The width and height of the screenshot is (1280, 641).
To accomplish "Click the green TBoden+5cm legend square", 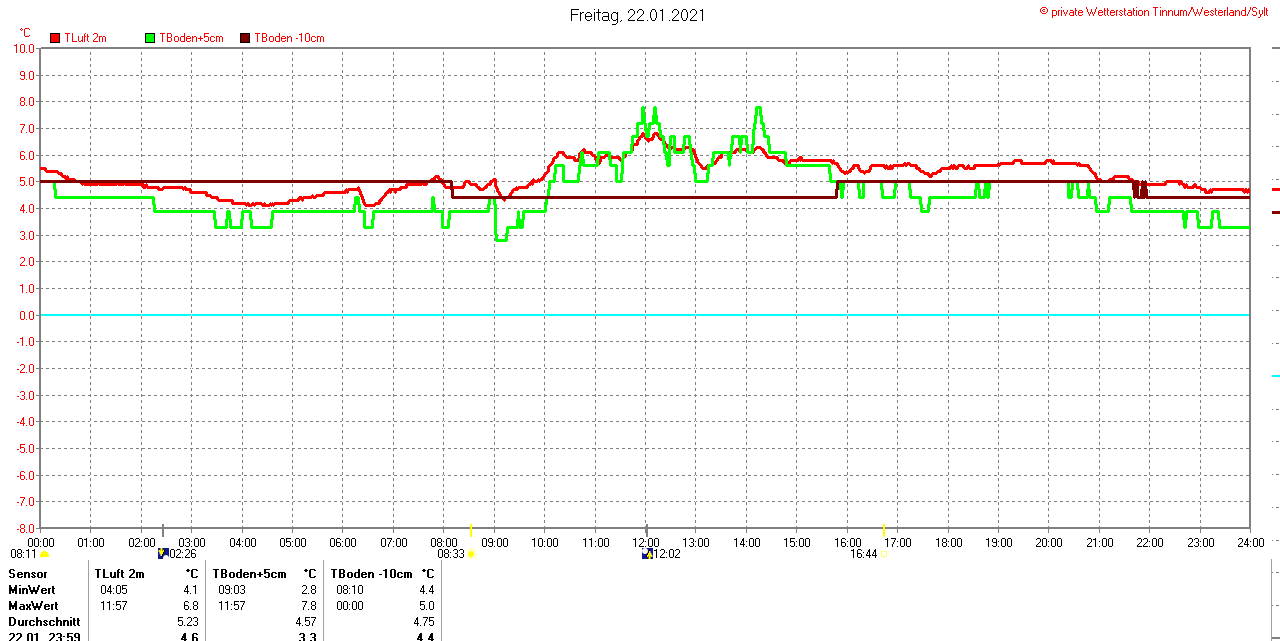I will point(151,38).
